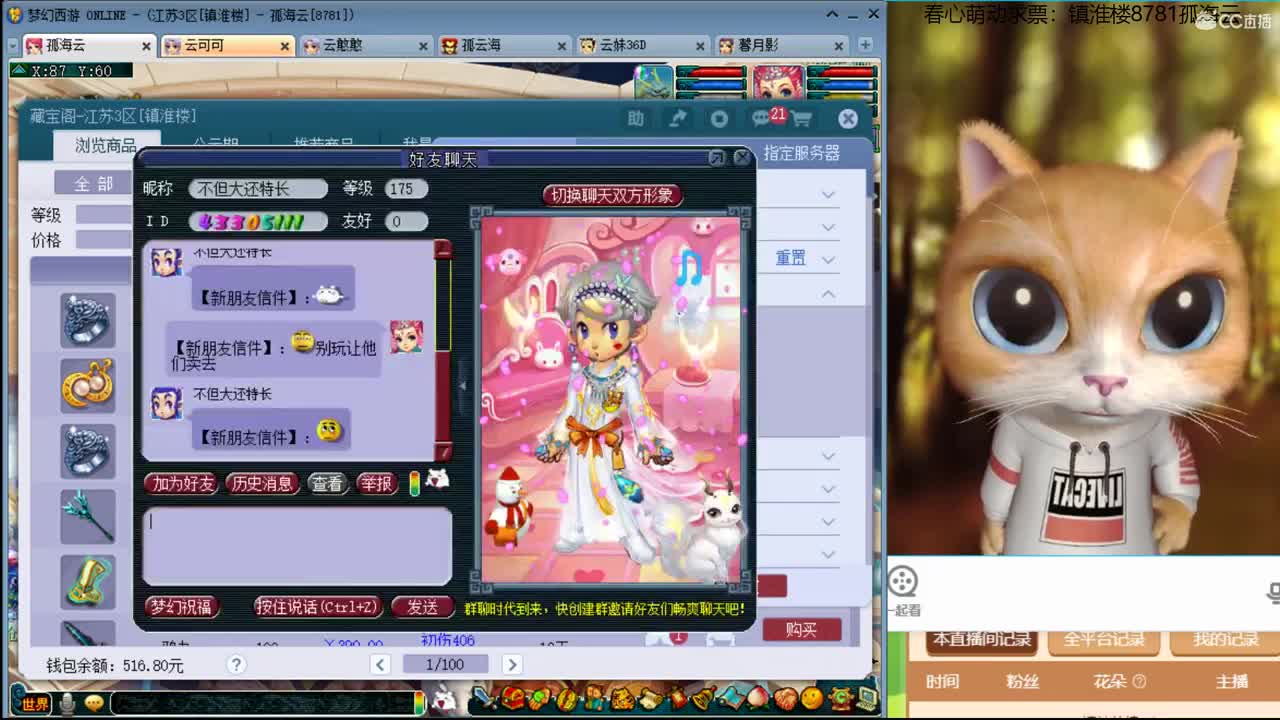1280x720 pixels.
Task: Focus the chat message input box
Action: click(x=297, y=546)
